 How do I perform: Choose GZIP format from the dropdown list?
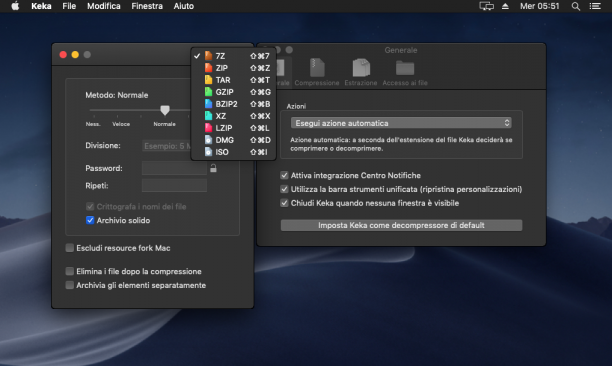[233, 92]
